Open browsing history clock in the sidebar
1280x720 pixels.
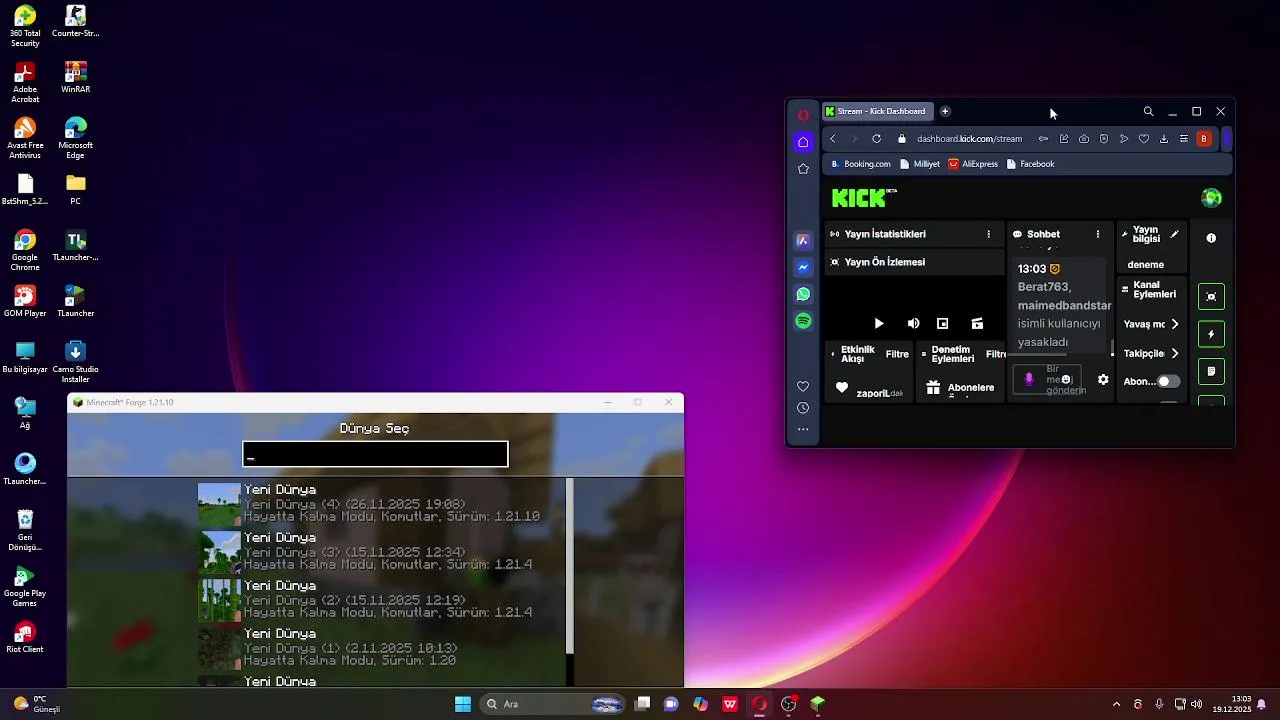(803, 408)
